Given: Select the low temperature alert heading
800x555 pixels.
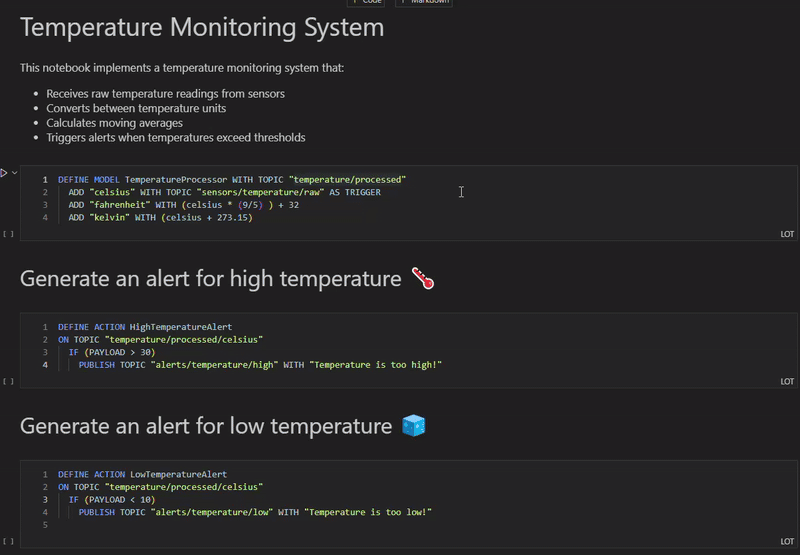Looking at the screenshot, I should click(x=205, y=426).
